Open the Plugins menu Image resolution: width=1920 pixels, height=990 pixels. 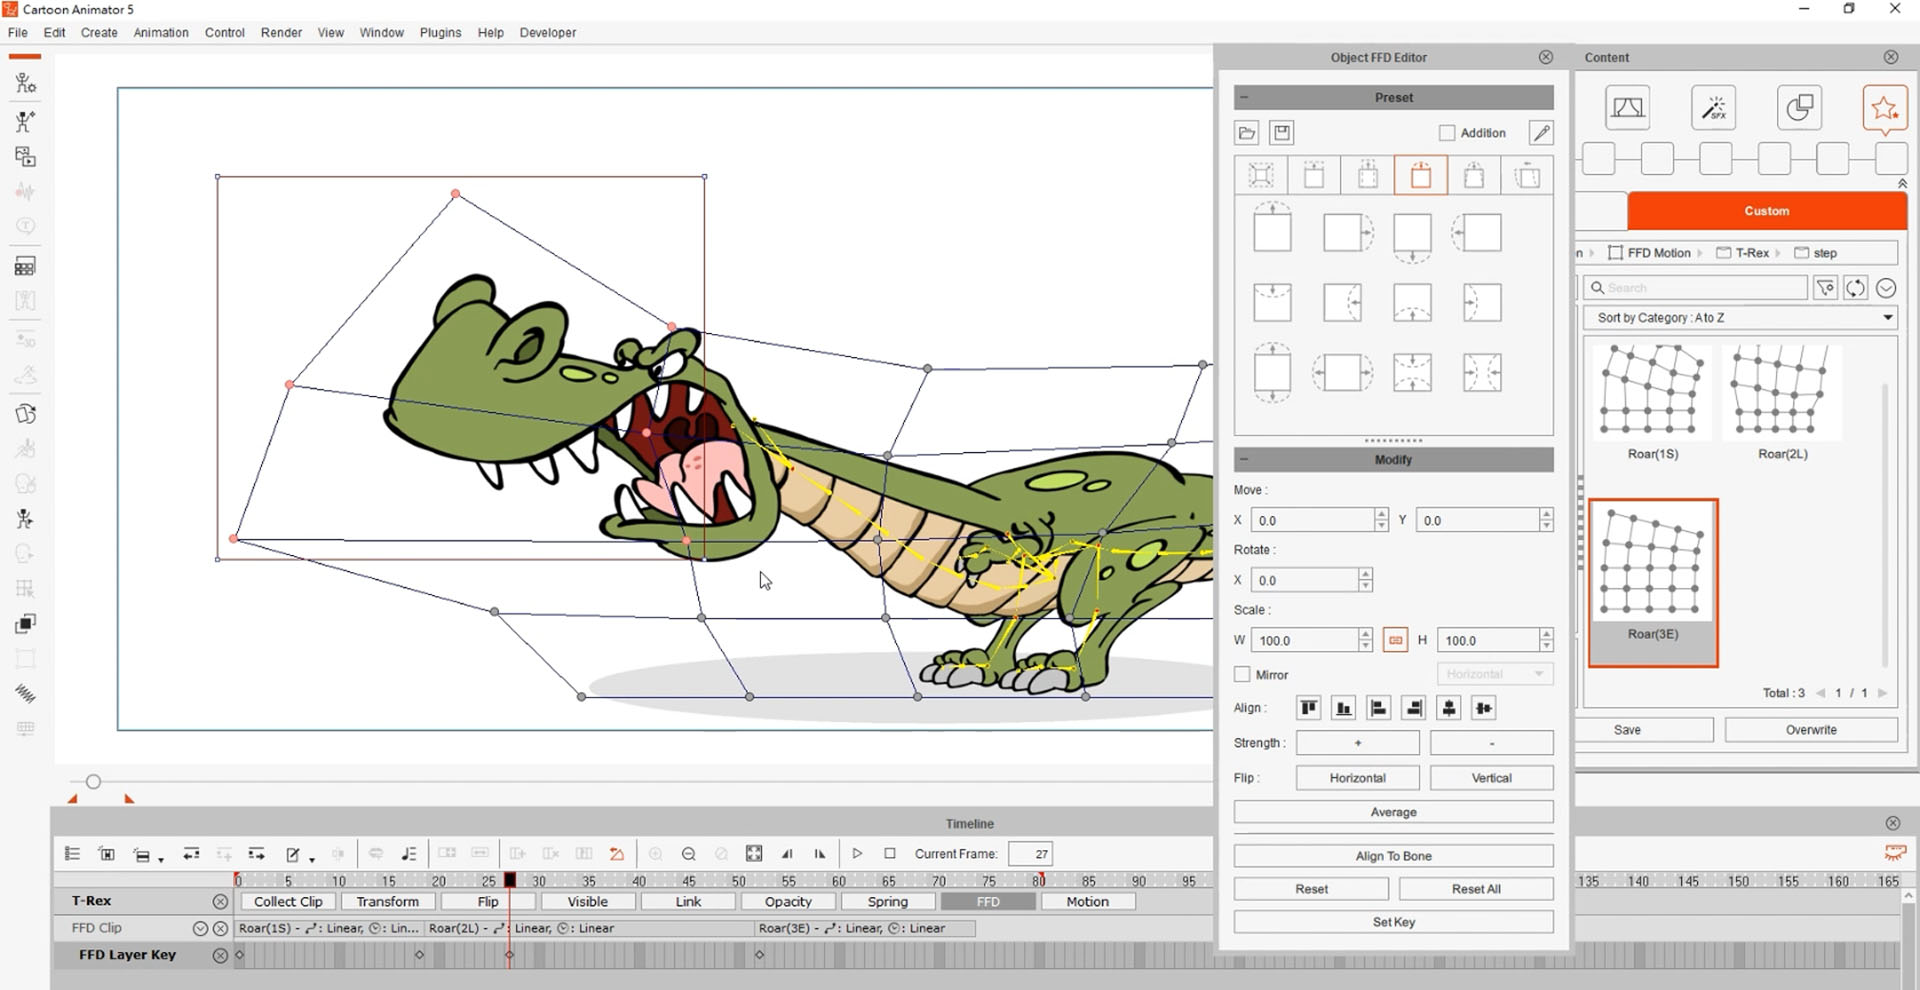click(x=440, y=32)
